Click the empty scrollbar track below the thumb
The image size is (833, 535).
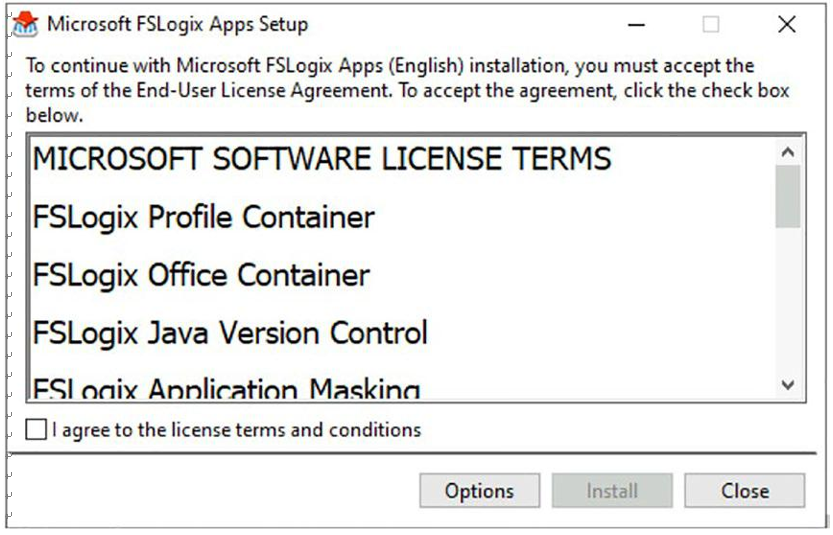pyautogui.click(x=788, y=300)
